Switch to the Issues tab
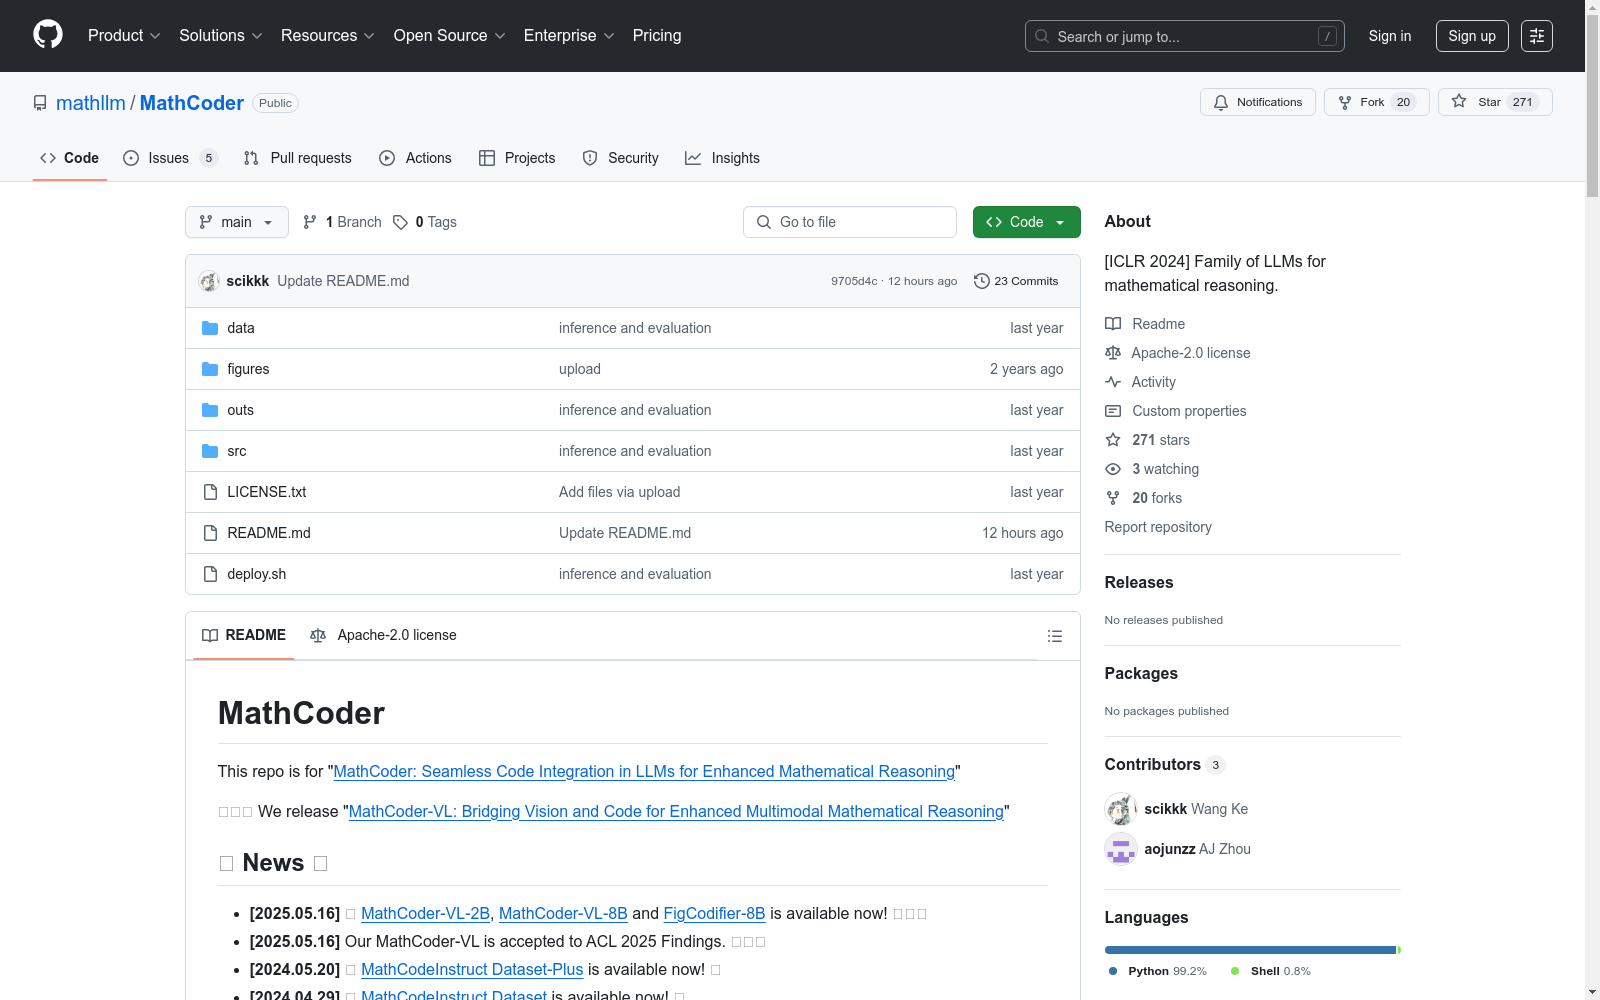This screenshot has width=1600, height=1000. [169, 158]
